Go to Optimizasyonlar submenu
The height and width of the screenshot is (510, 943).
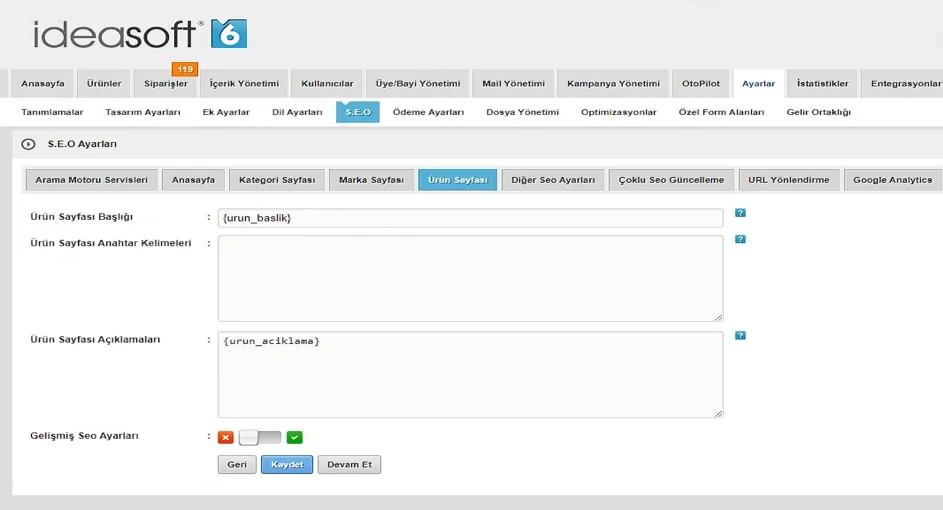619,112
